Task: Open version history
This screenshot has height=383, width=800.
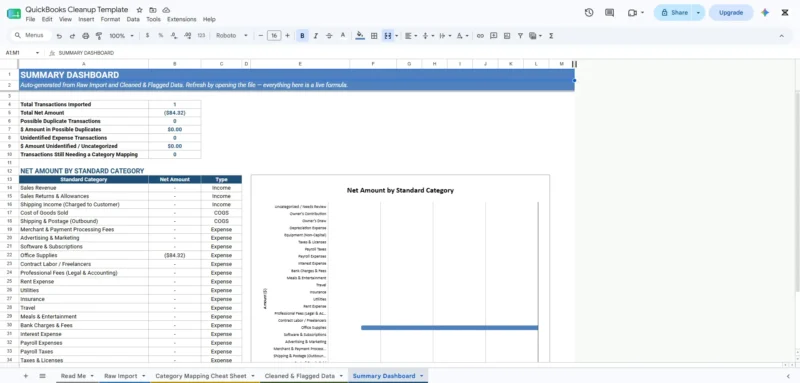Action: pos(589,13)
